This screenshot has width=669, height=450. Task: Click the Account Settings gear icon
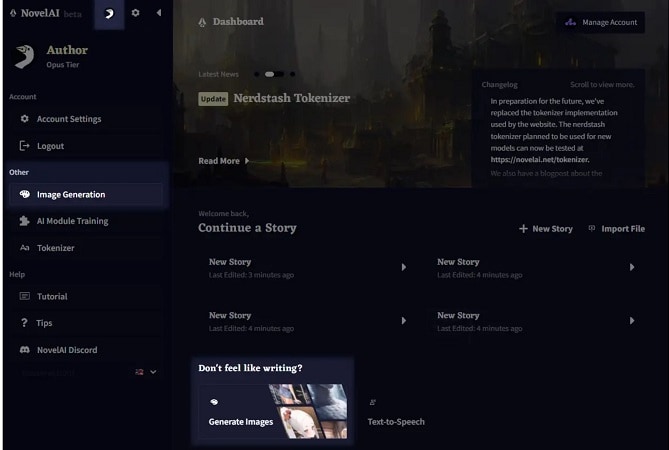pos(25,119)
